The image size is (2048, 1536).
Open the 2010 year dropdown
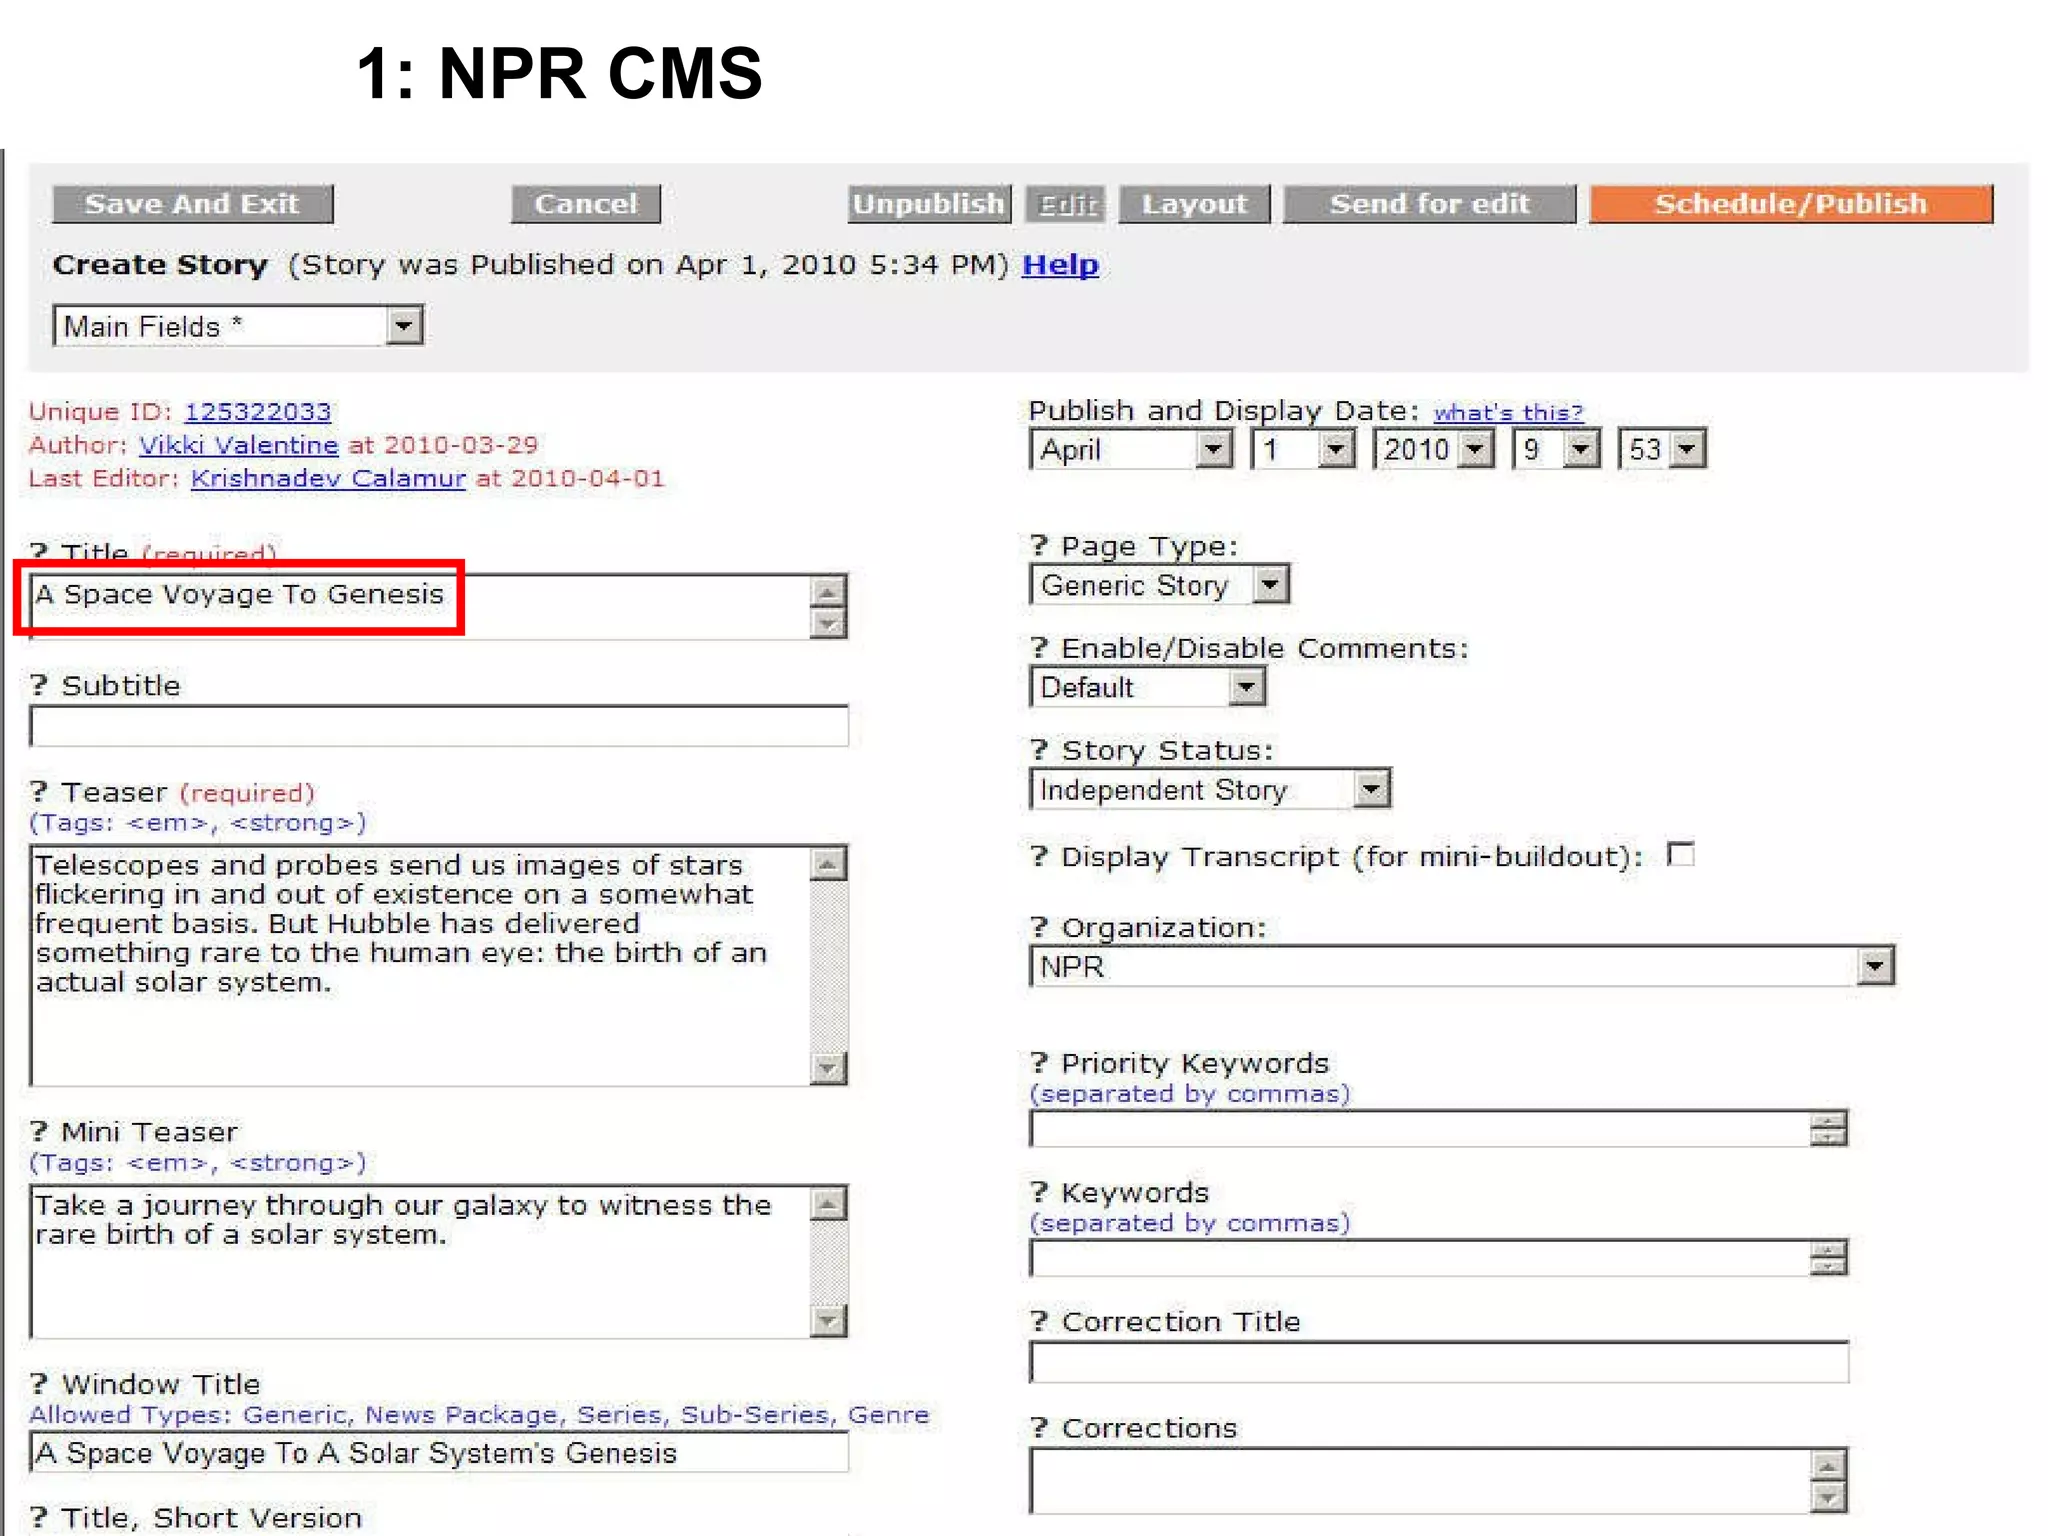pos(1434,449)
